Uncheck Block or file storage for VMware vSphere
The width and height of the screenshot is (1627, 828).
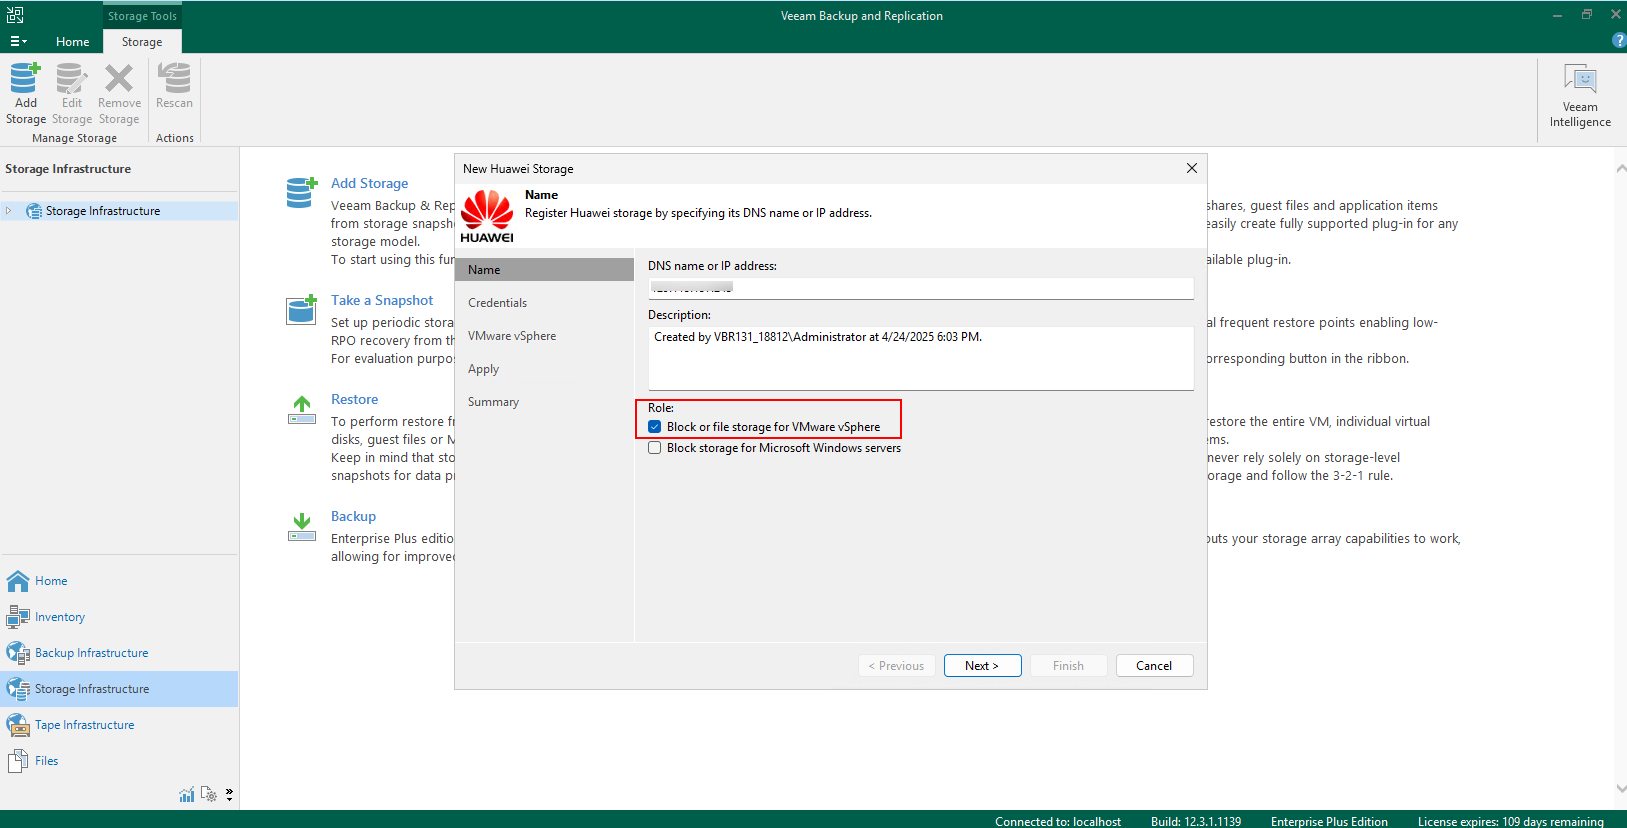pos(655,427)
